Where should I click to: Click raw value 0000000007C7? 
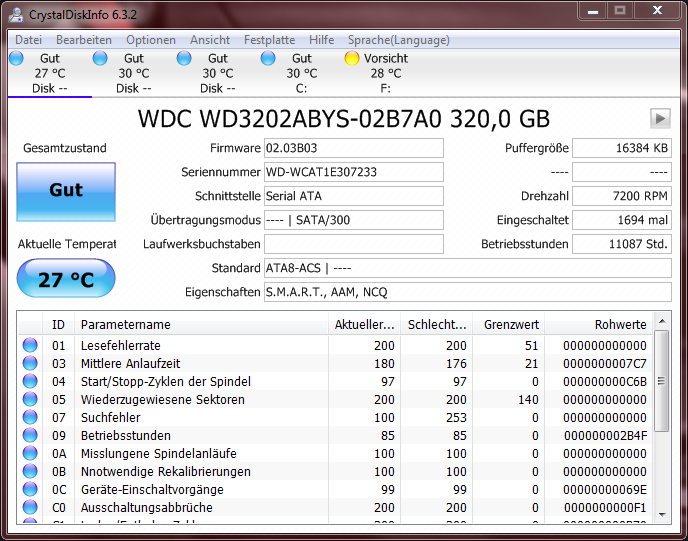[x=605, y=364]
